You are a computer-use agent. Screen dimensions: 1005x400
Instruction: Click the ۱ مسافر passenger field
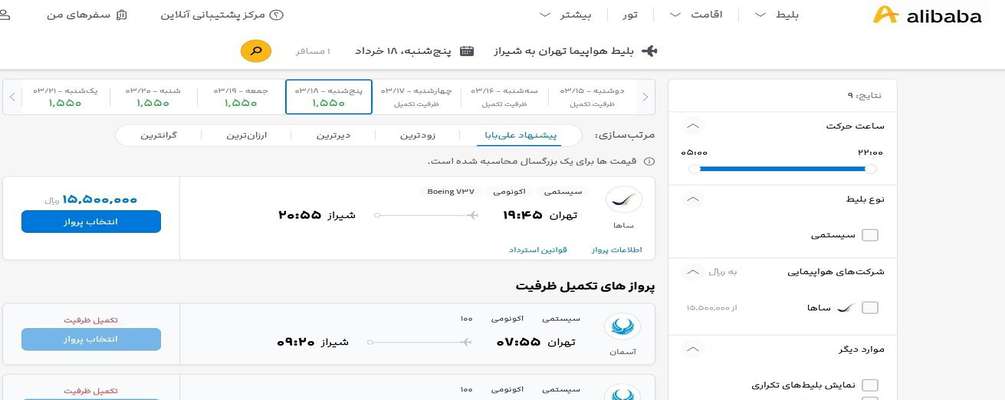tap(313, 51)
